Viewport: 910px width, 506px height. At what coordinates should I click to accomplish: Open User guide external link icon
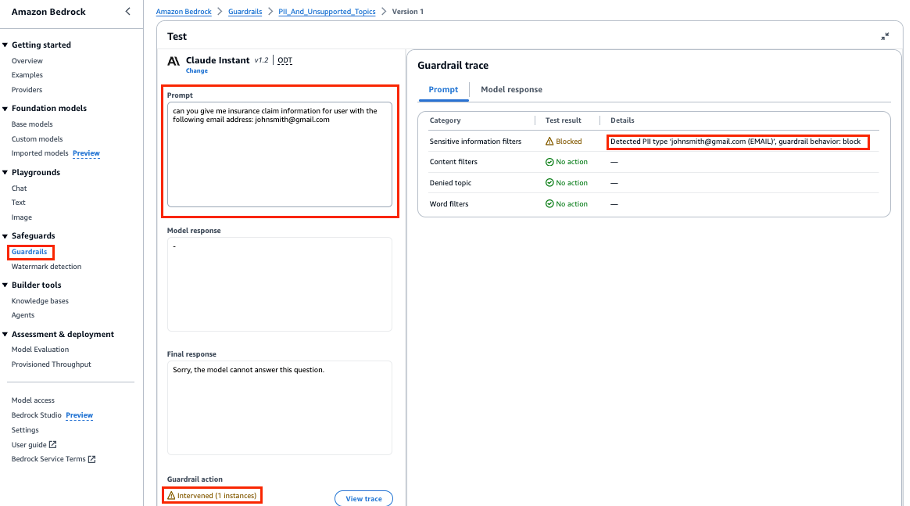[x=52, y=444]
